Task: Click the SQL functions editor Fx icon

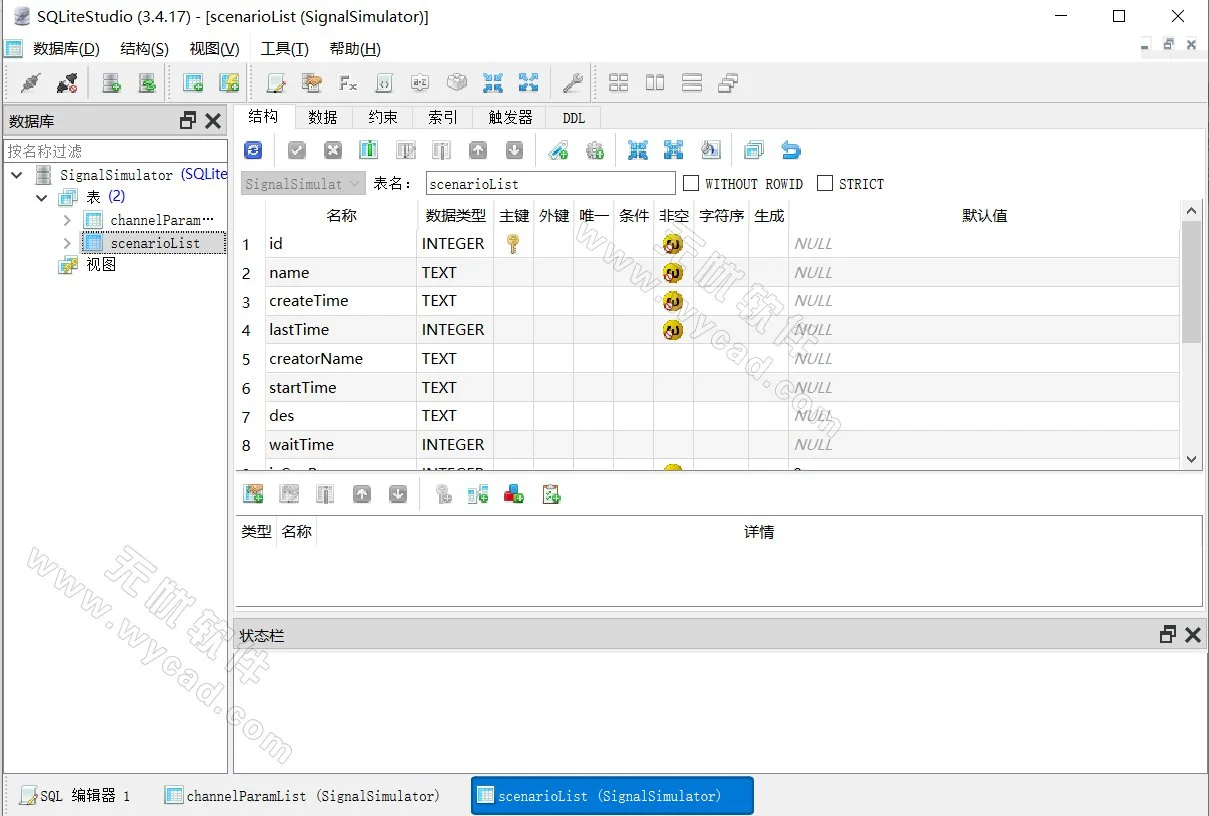Action: pyautogui.click(x=348, y=83)
